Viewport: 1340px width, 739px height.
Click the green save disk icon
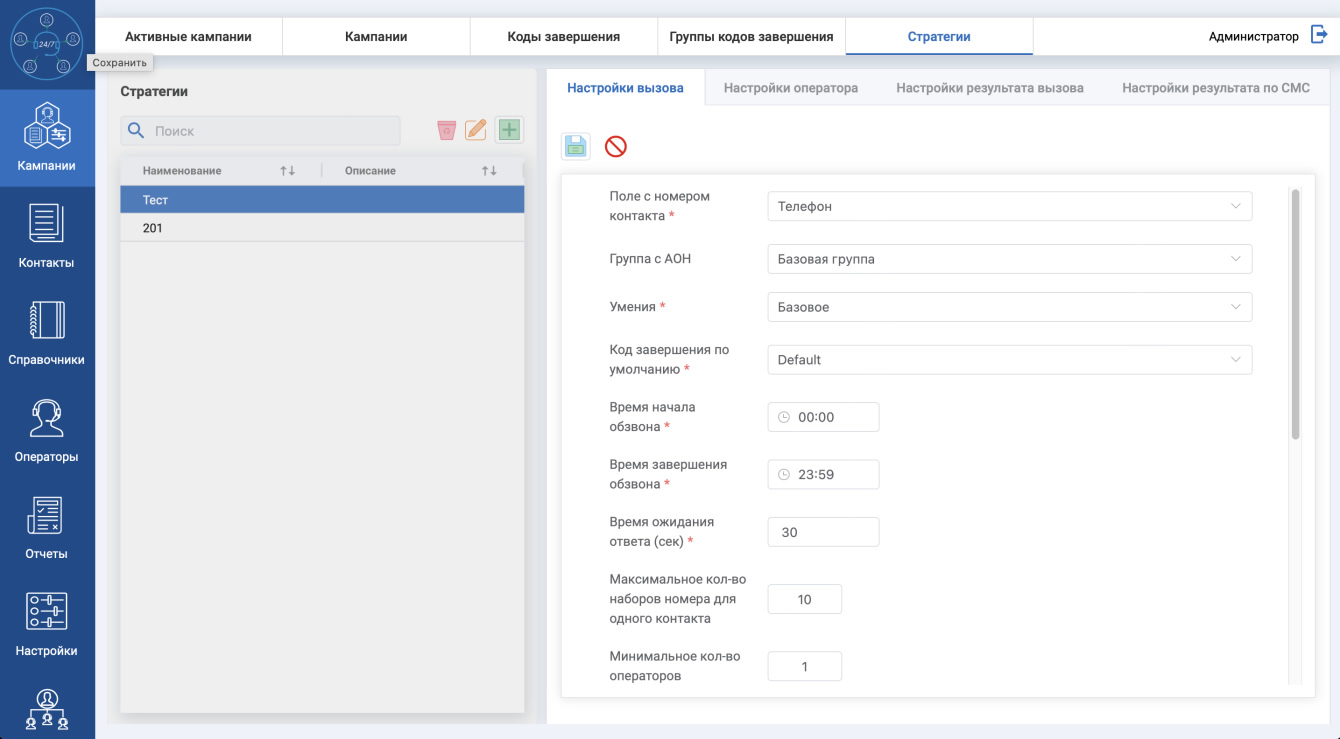click(x=576, y=146)
